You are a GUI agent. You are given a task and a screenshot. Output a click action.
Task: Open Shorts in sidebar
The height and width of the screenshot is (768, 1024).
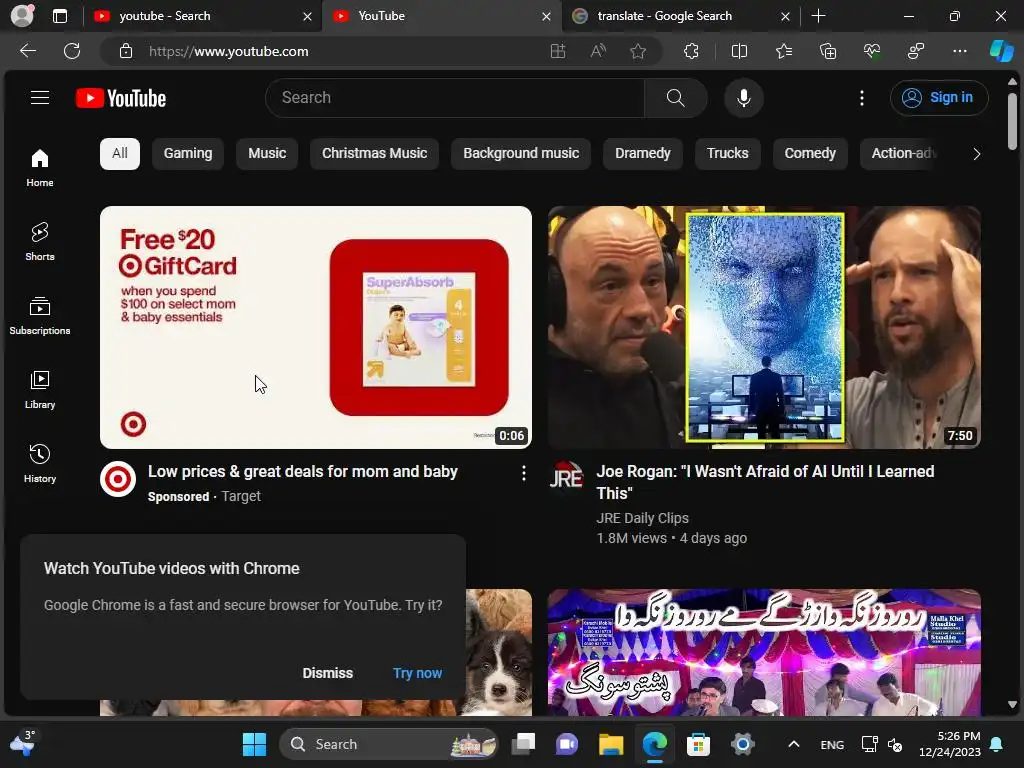pos(40,242)
